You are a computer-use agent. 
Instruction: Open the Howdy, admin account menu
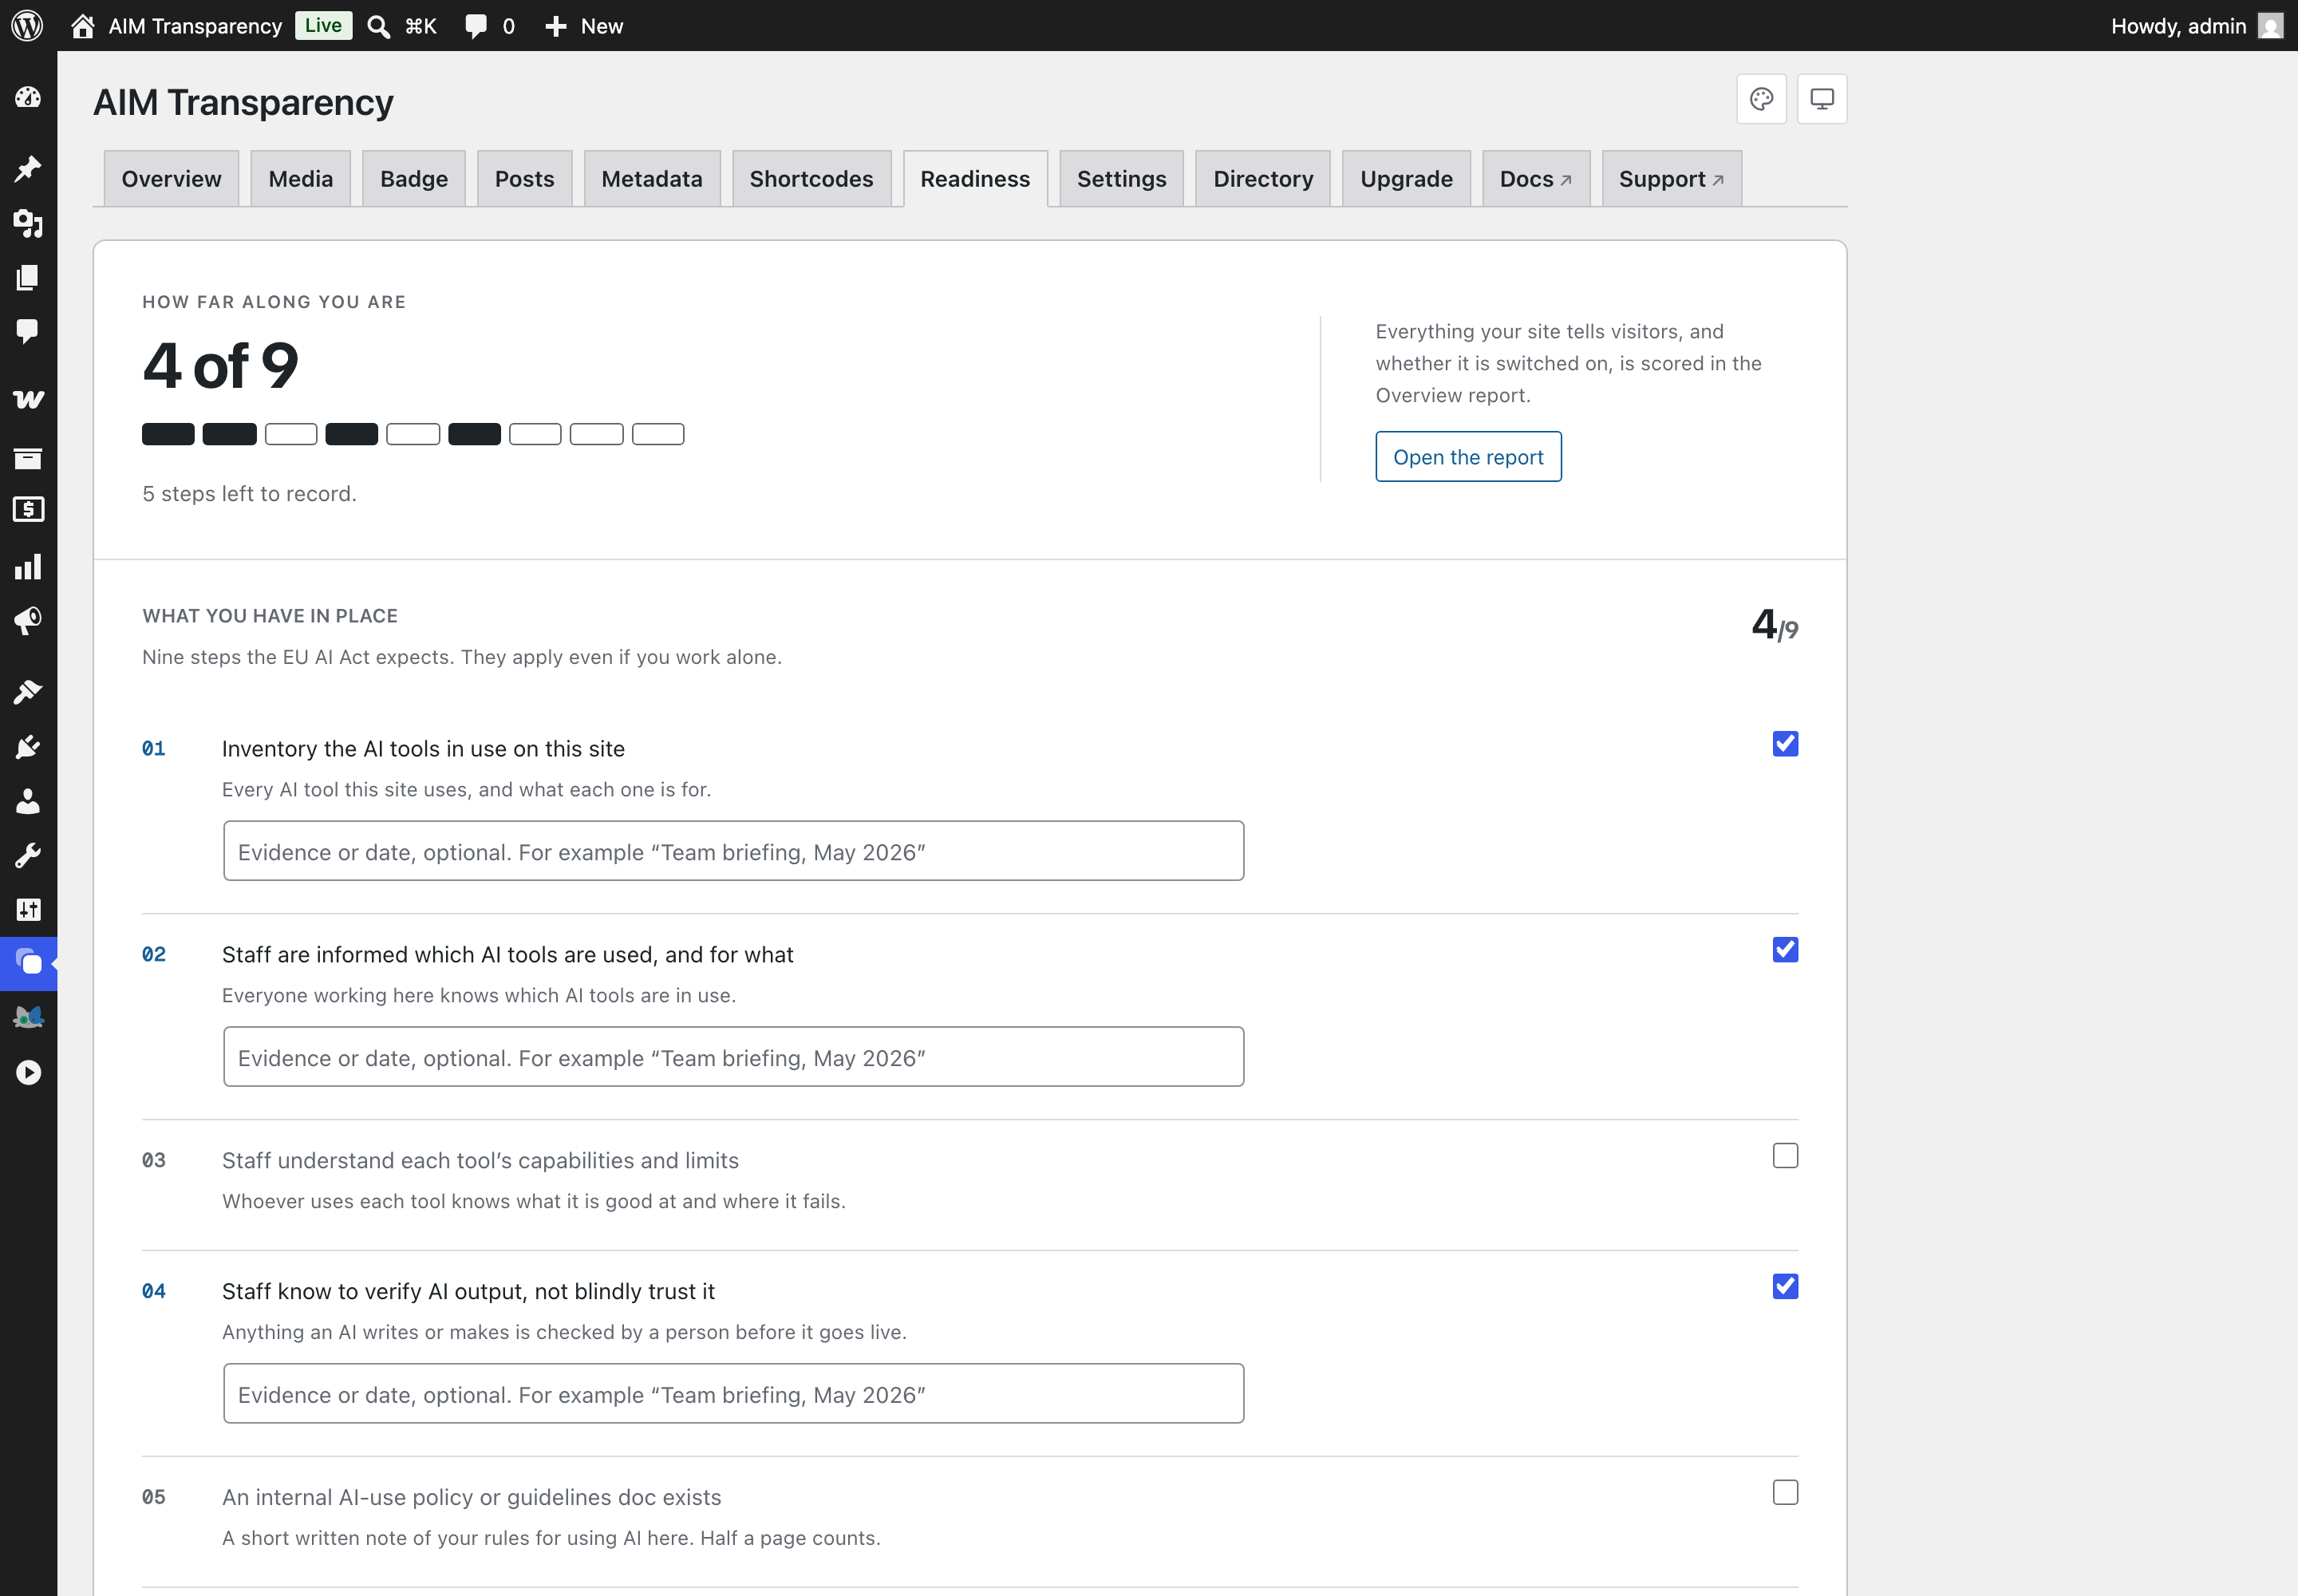(2196, 26)
